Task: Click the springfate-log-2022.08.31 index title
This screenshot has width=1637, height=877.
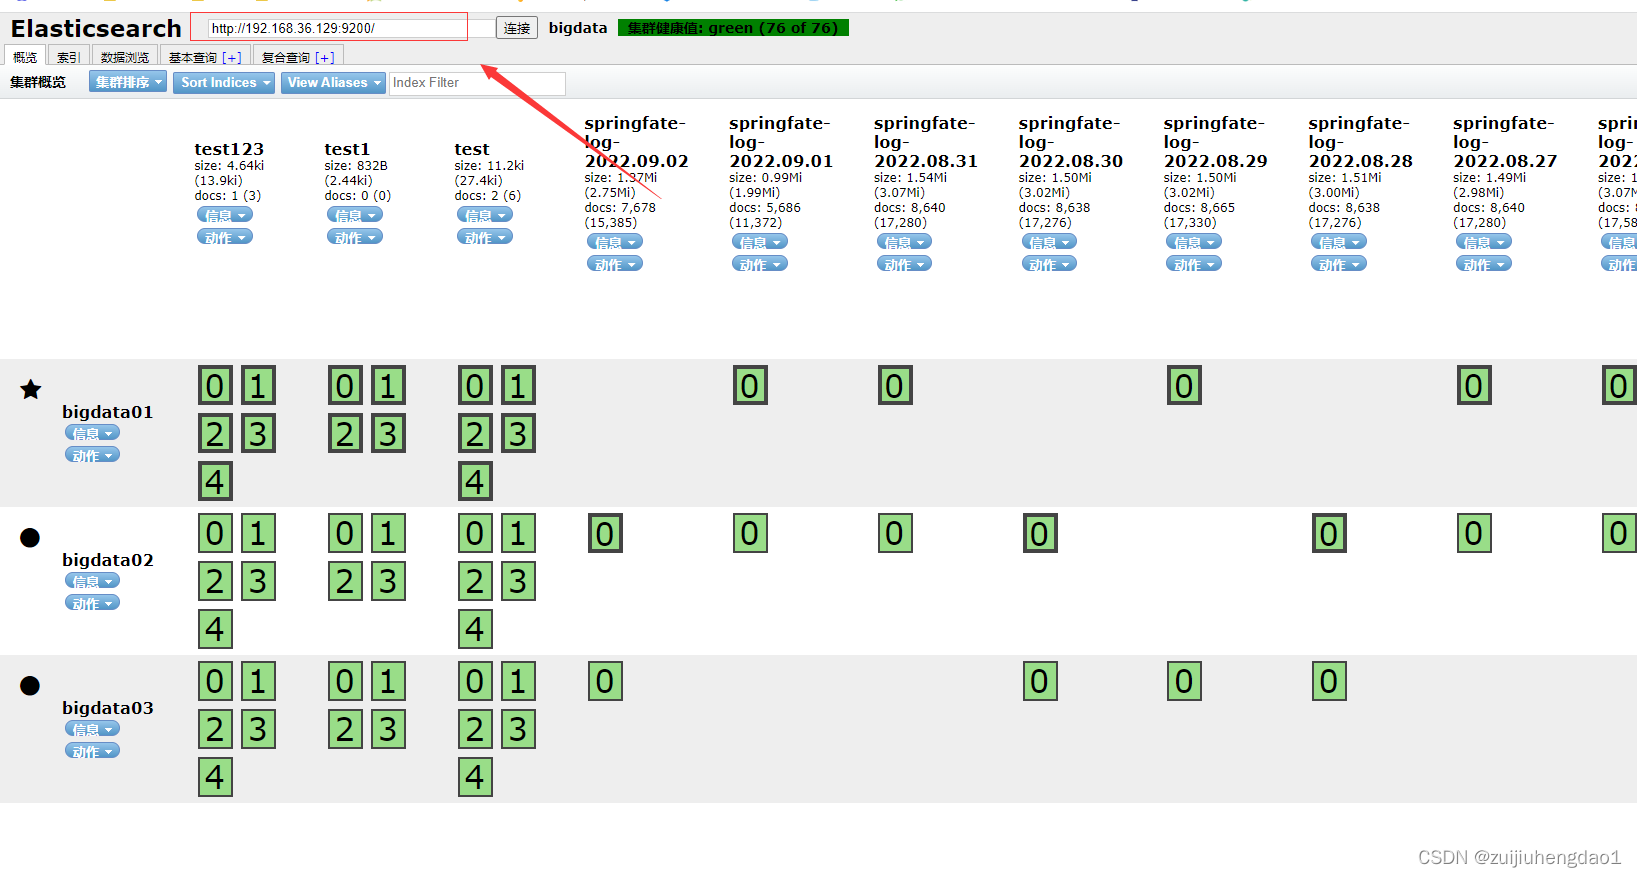Action: [x=925, y=142]
